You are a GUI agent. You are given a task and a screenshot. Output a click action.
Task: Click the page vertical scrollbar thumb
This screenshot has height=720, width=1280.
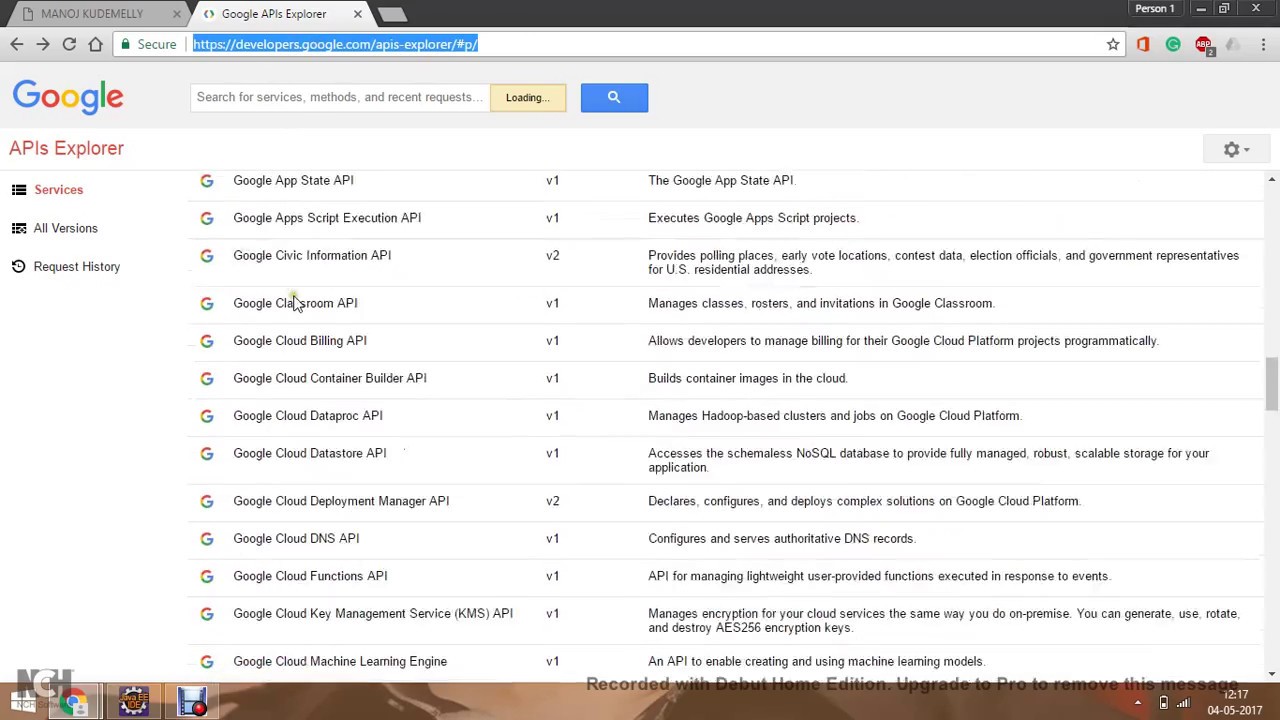coord(1272,385)
